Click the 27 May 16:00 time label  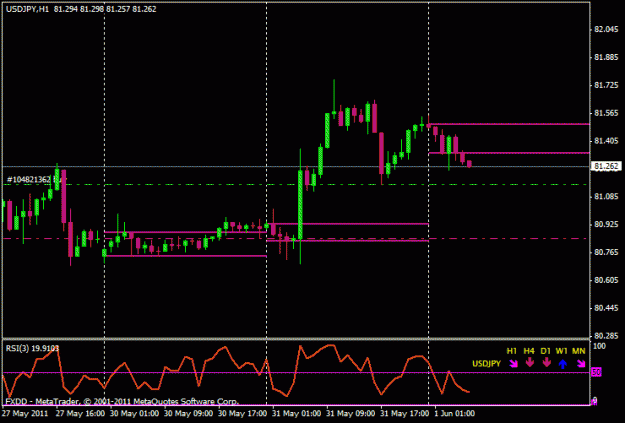point(80,413)
